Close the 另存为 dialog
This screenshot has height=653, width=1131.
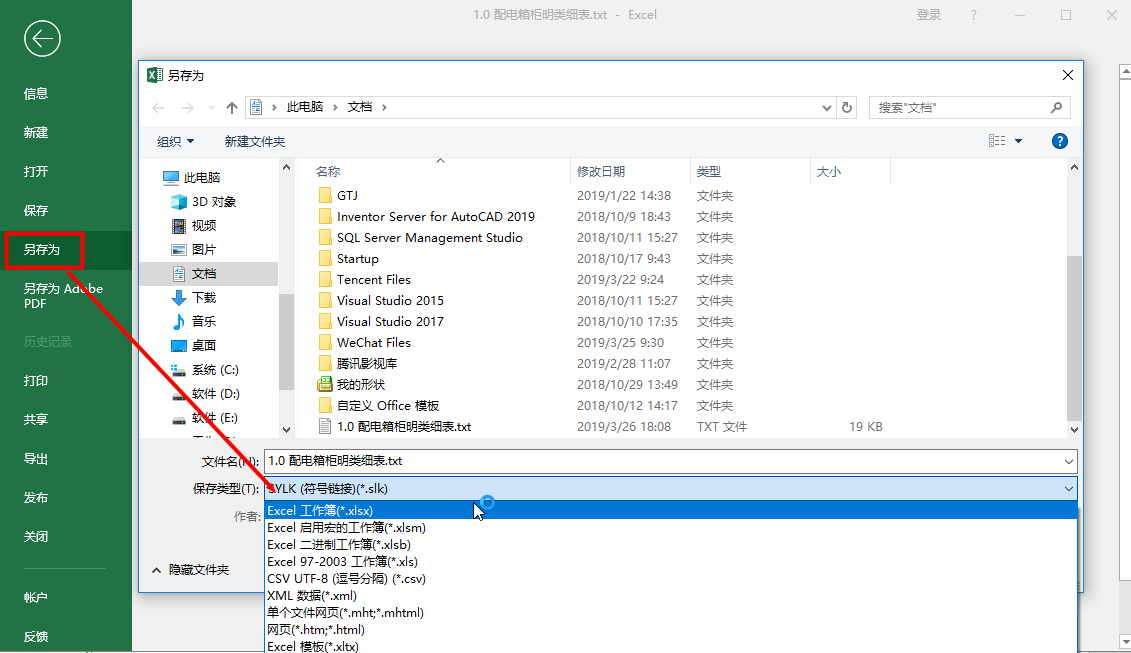coord(1068,75)
